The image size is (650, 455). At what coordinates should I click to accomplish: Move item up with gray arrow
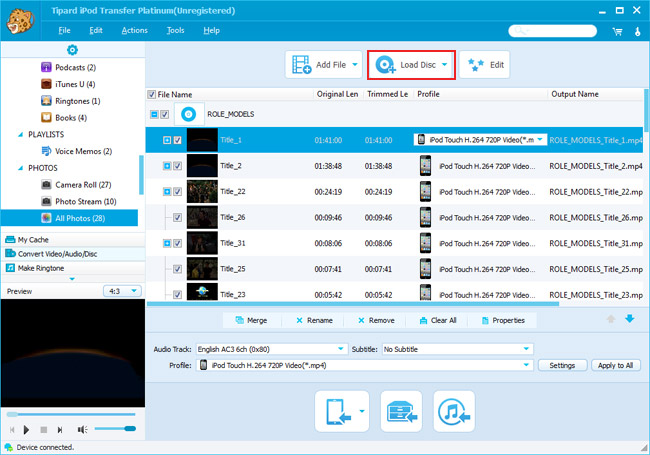[611, 319]
